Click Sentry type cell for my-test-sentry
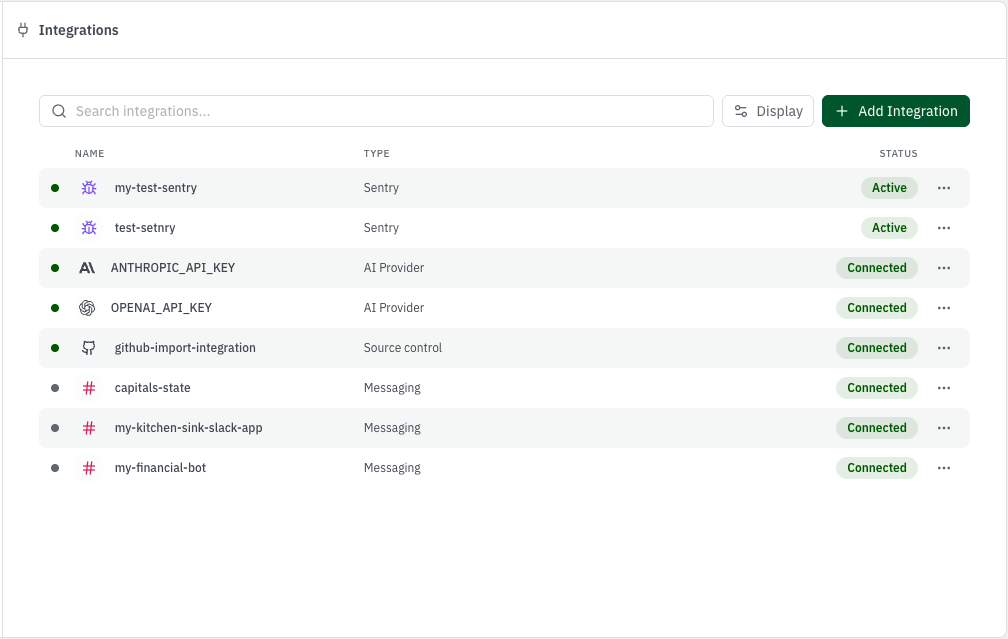 pos(381,188)
